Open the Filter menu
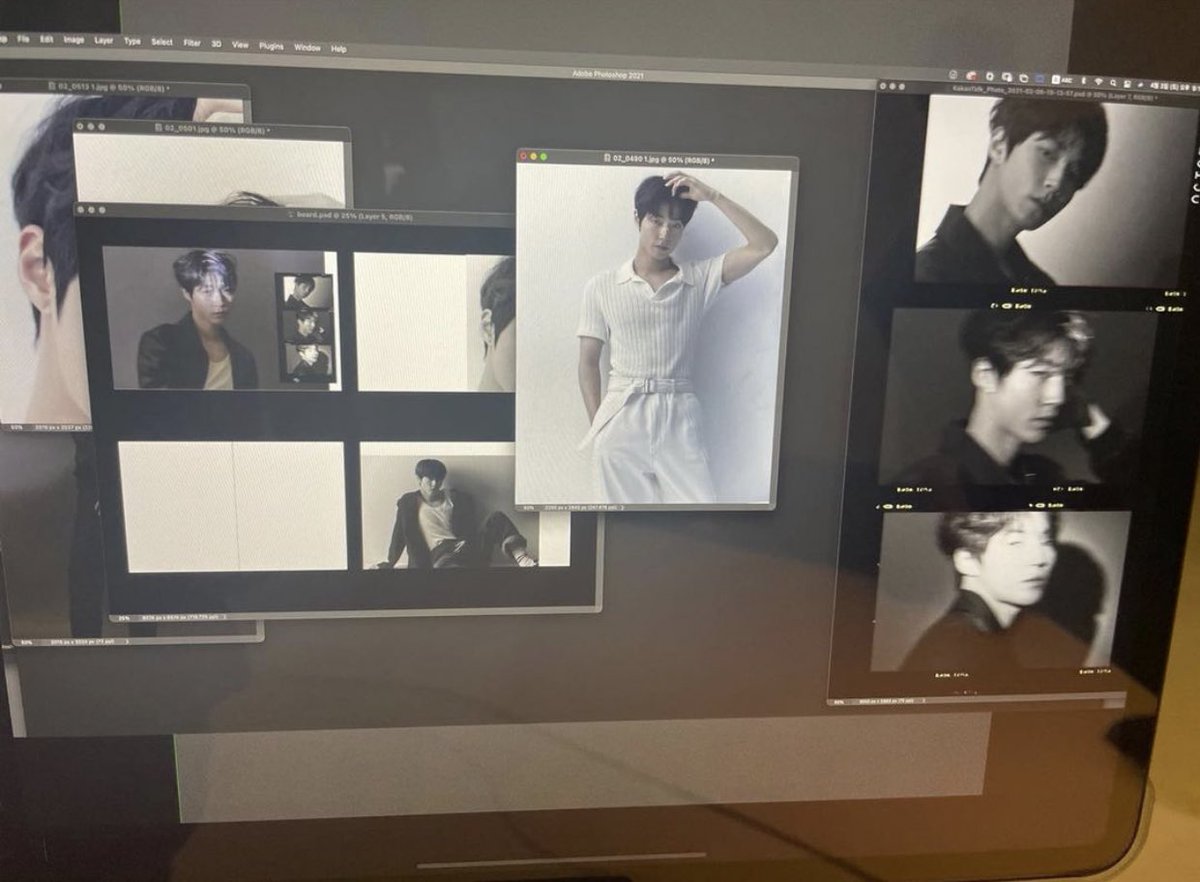Screen dimensions: 1200x882 (191, 44)
